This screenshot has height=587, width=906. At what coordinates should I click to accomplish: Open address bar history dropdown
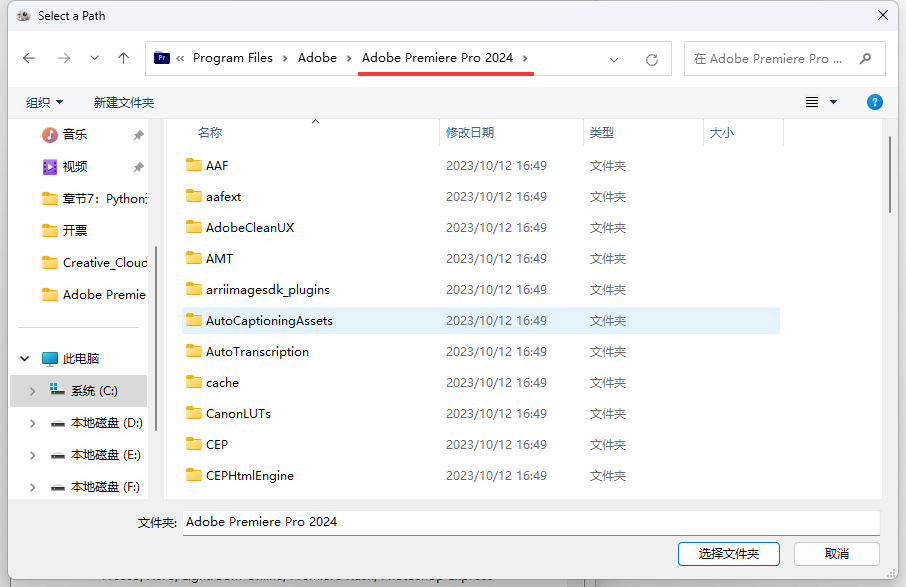tap(614, 59)
